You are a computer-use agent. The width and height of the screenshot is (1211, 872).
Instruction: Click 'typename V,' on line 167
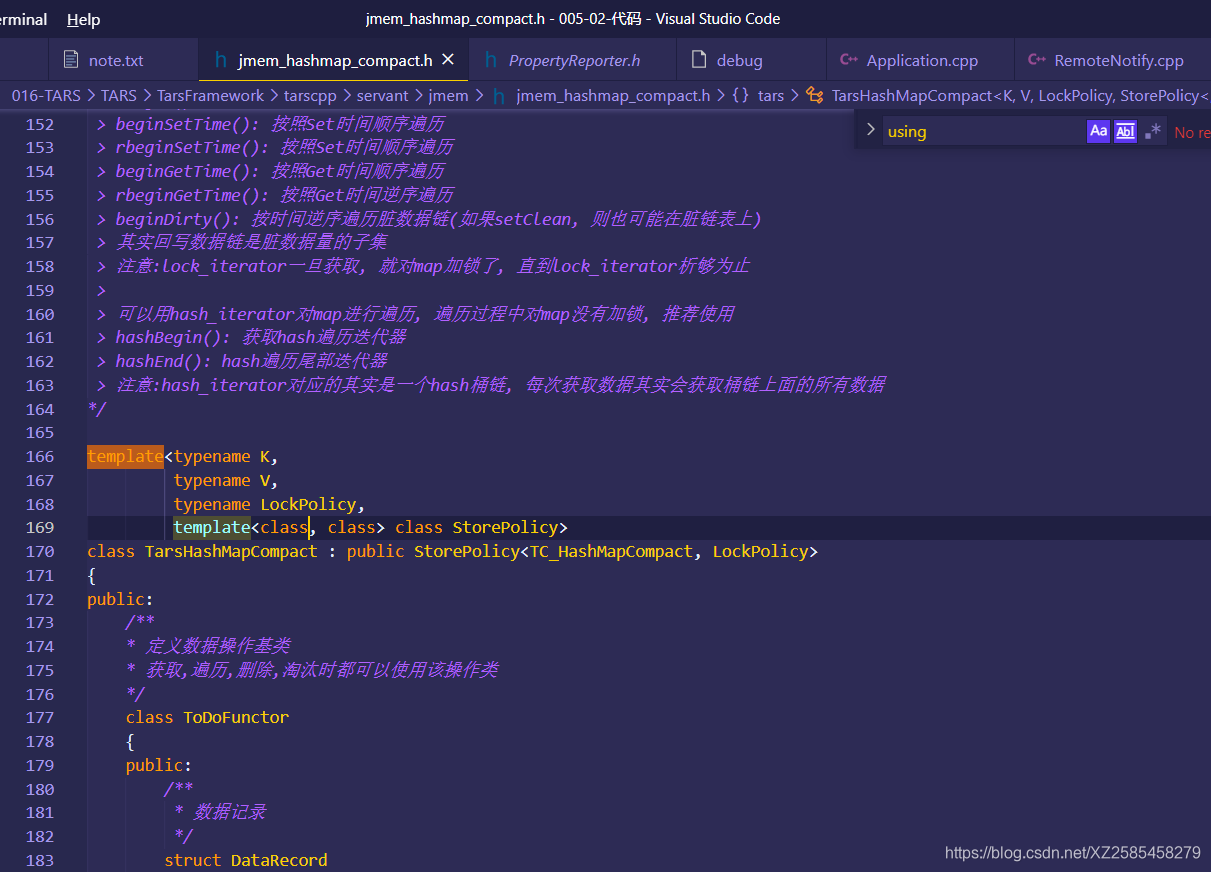pyautogui.click(x=226, y=480)
